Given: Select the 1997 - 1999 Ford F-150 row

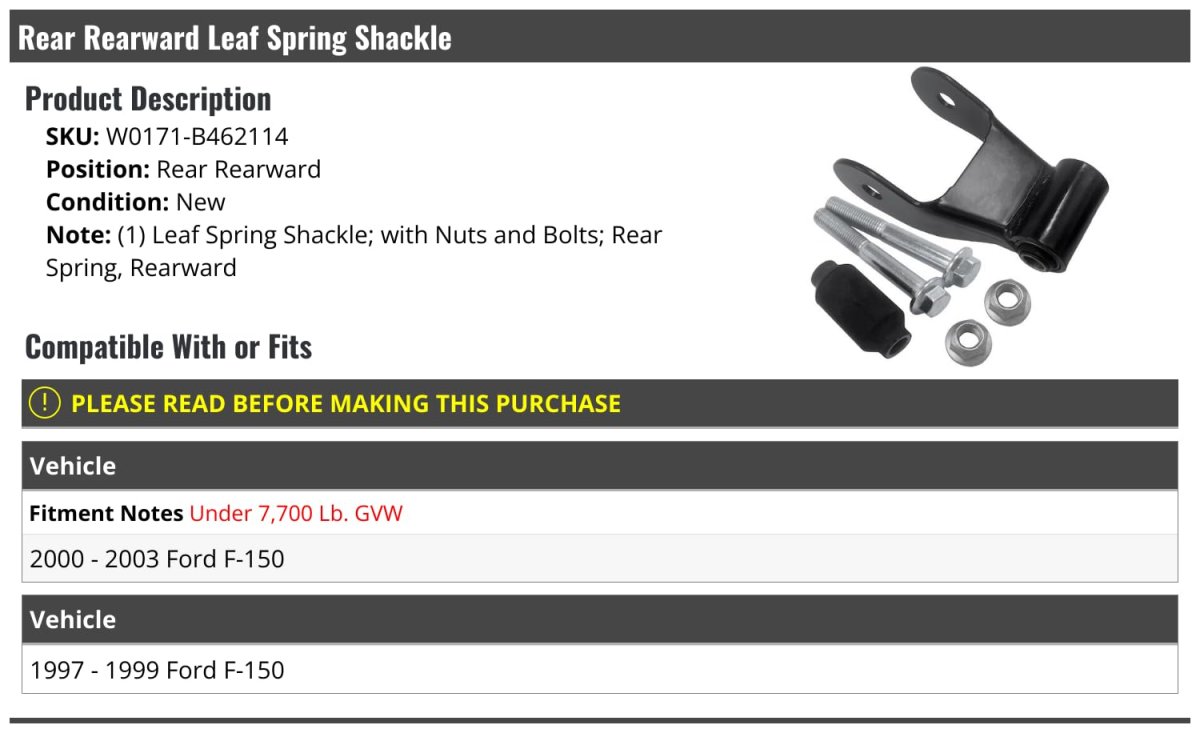Looking at the screenshot, I should pos(157,670).
